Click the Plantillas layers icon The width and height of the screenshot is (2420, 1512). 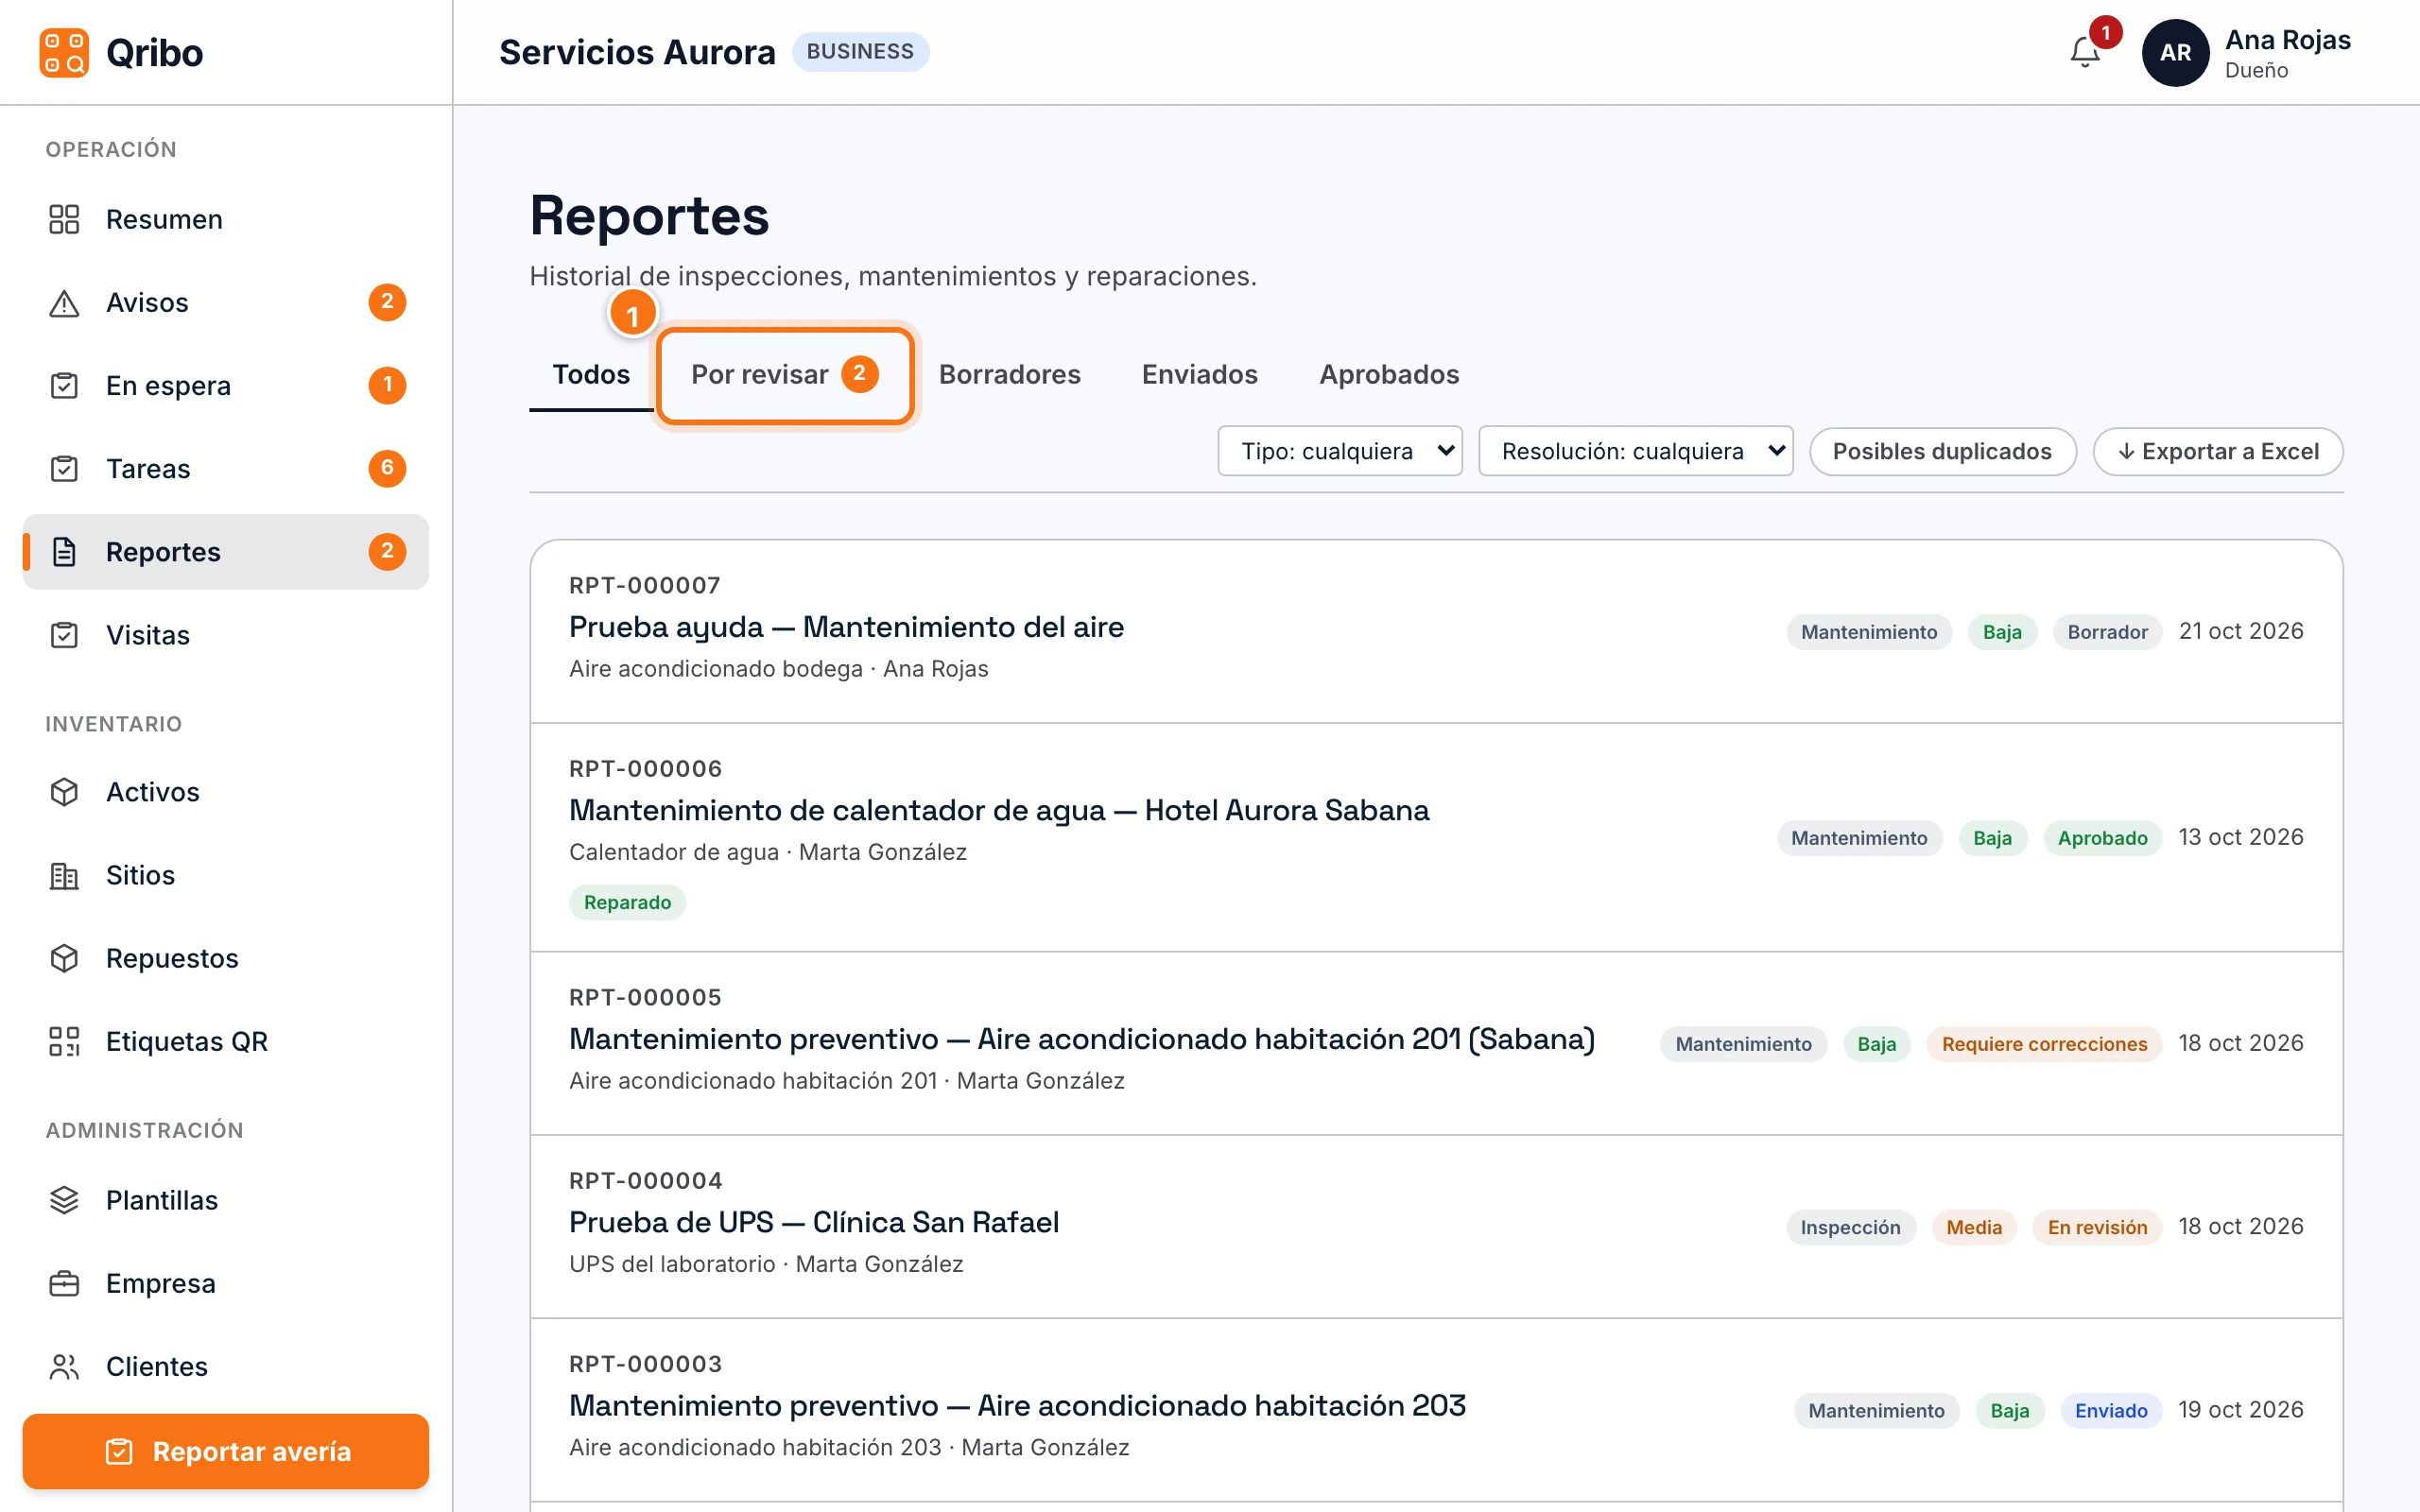pyautogui.click(x=64, y=1200)
